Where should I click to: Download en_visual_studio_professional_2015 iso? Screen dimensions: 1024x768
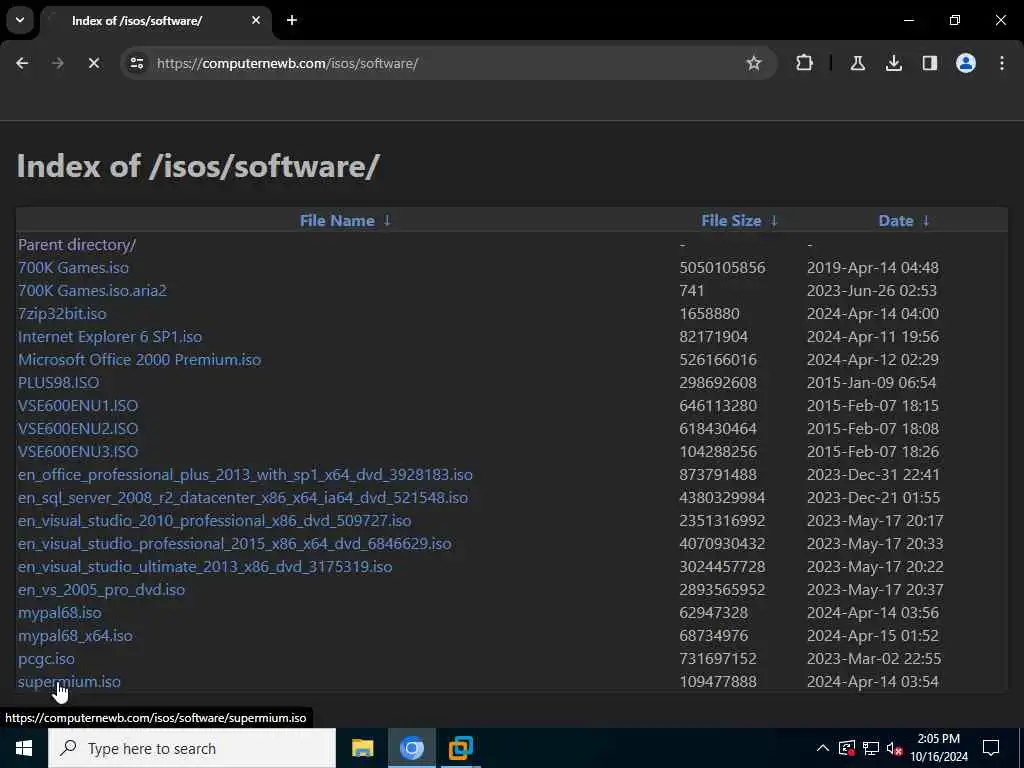(x=234, y=543)
